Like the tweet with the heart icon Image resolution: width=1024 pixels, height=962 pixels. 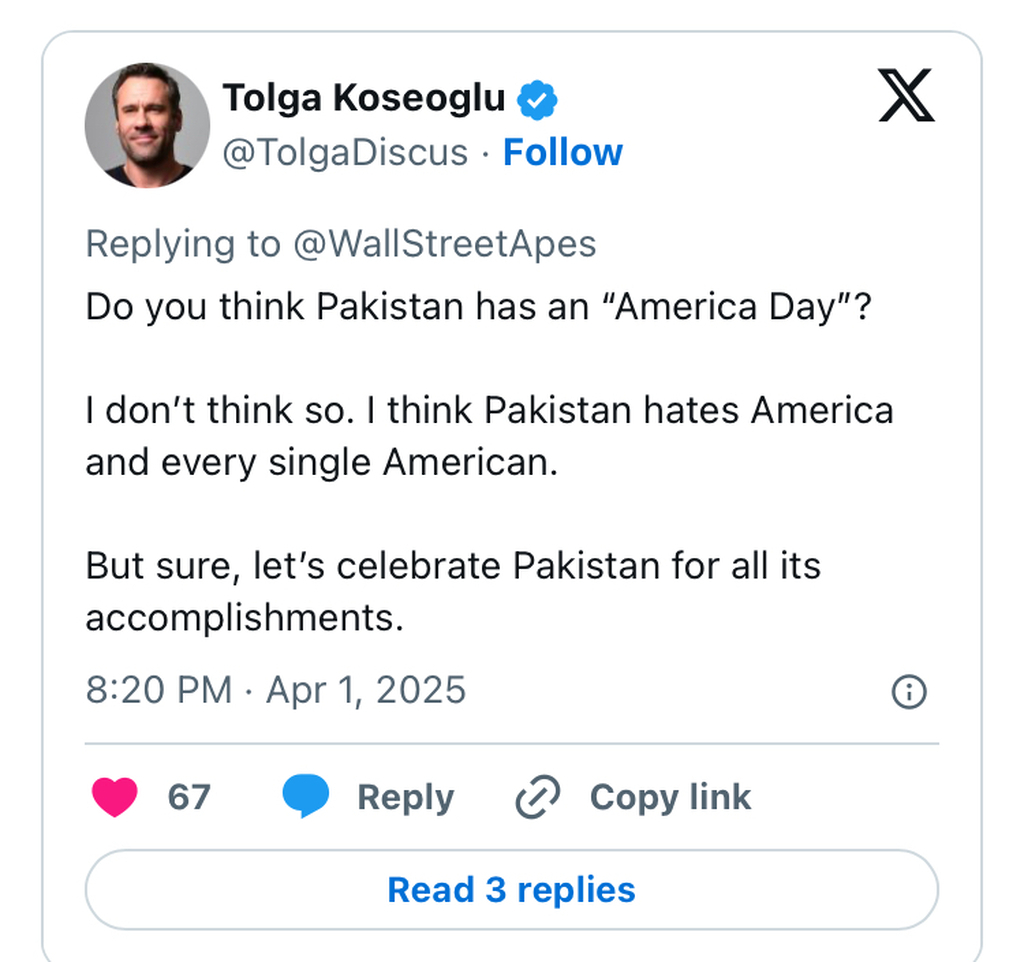pos(115,797)
